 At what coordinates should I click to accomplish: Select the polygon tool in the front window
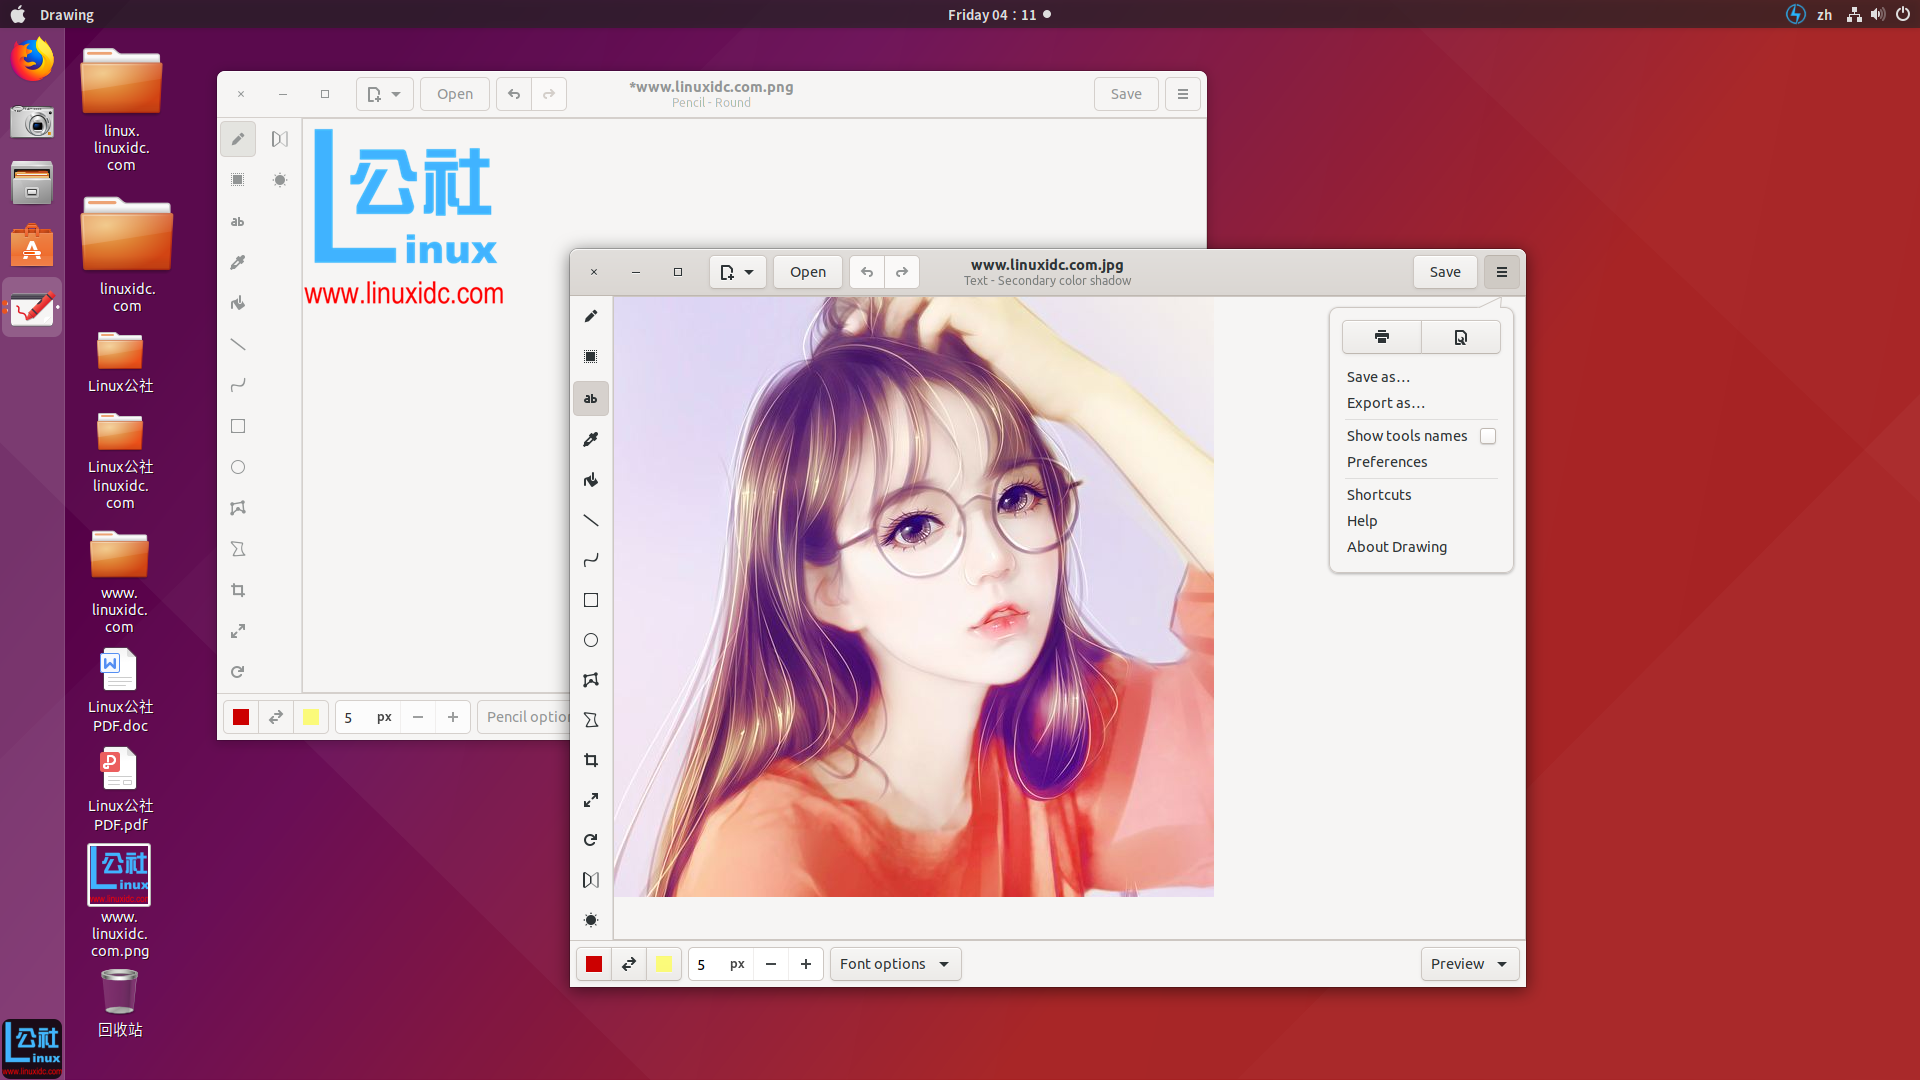tap(591, 681)
